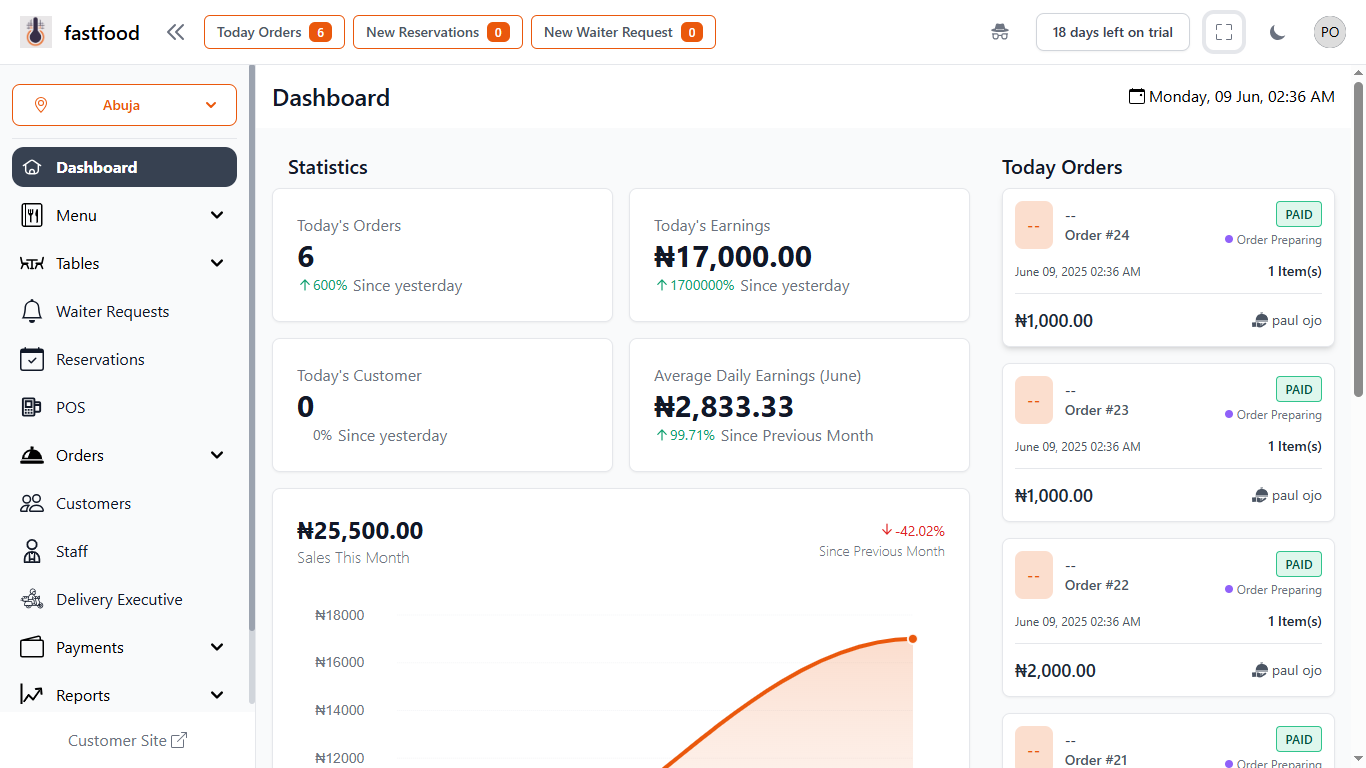Open the Customer Site link
The width and height of the screenshot is (1366, 768).
point(127,740)
